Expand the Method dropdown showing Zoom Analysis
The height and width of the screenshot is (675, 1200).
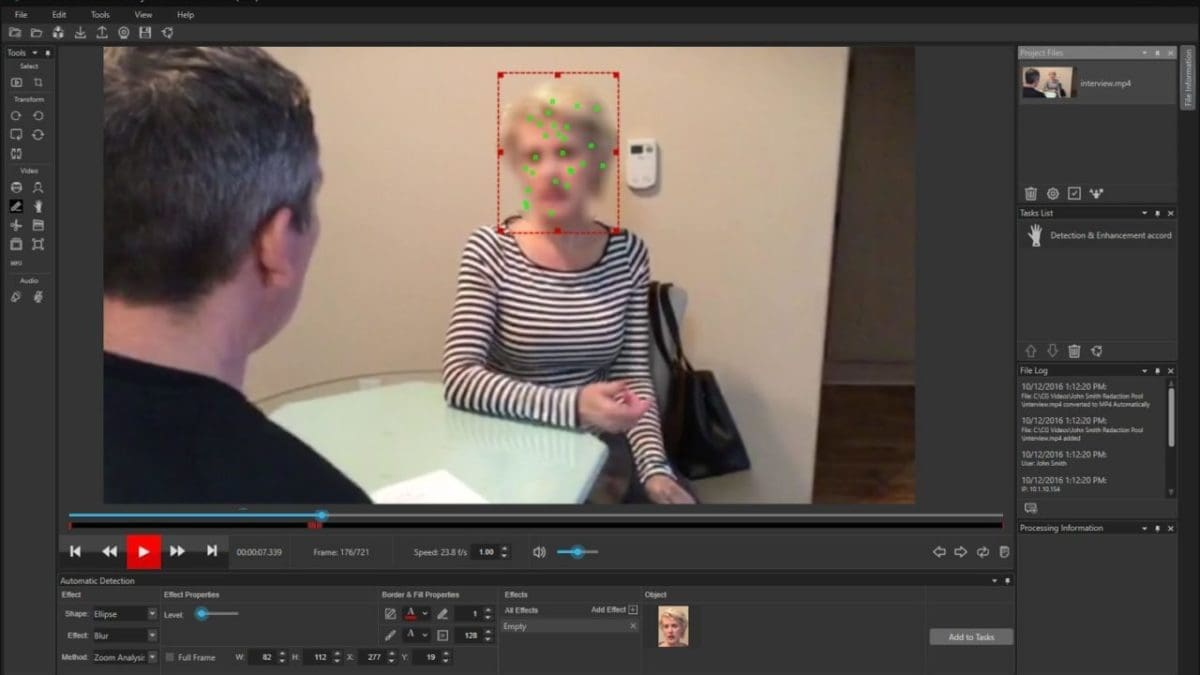[x=124, y=657]
